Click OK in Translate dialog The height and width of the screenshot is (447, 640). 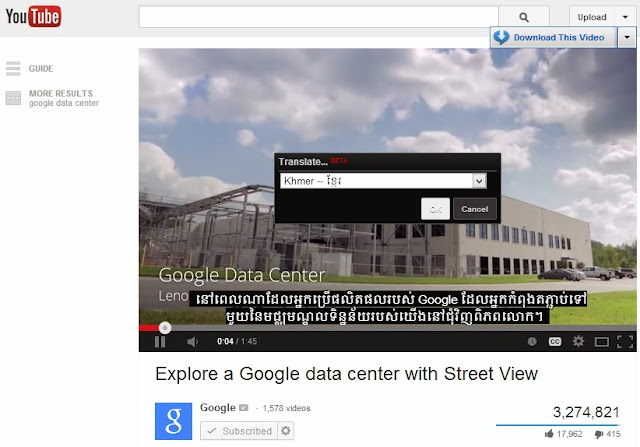click(436, 209)
